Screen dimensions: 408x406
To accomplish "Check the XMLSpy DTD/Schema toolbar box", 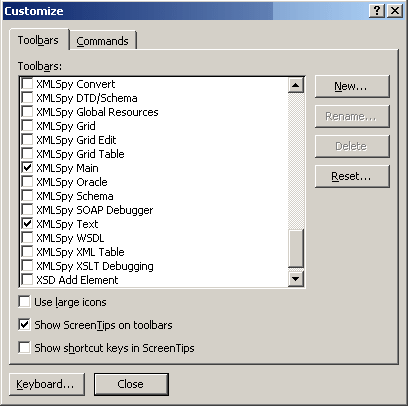I will tap(27, 98).
